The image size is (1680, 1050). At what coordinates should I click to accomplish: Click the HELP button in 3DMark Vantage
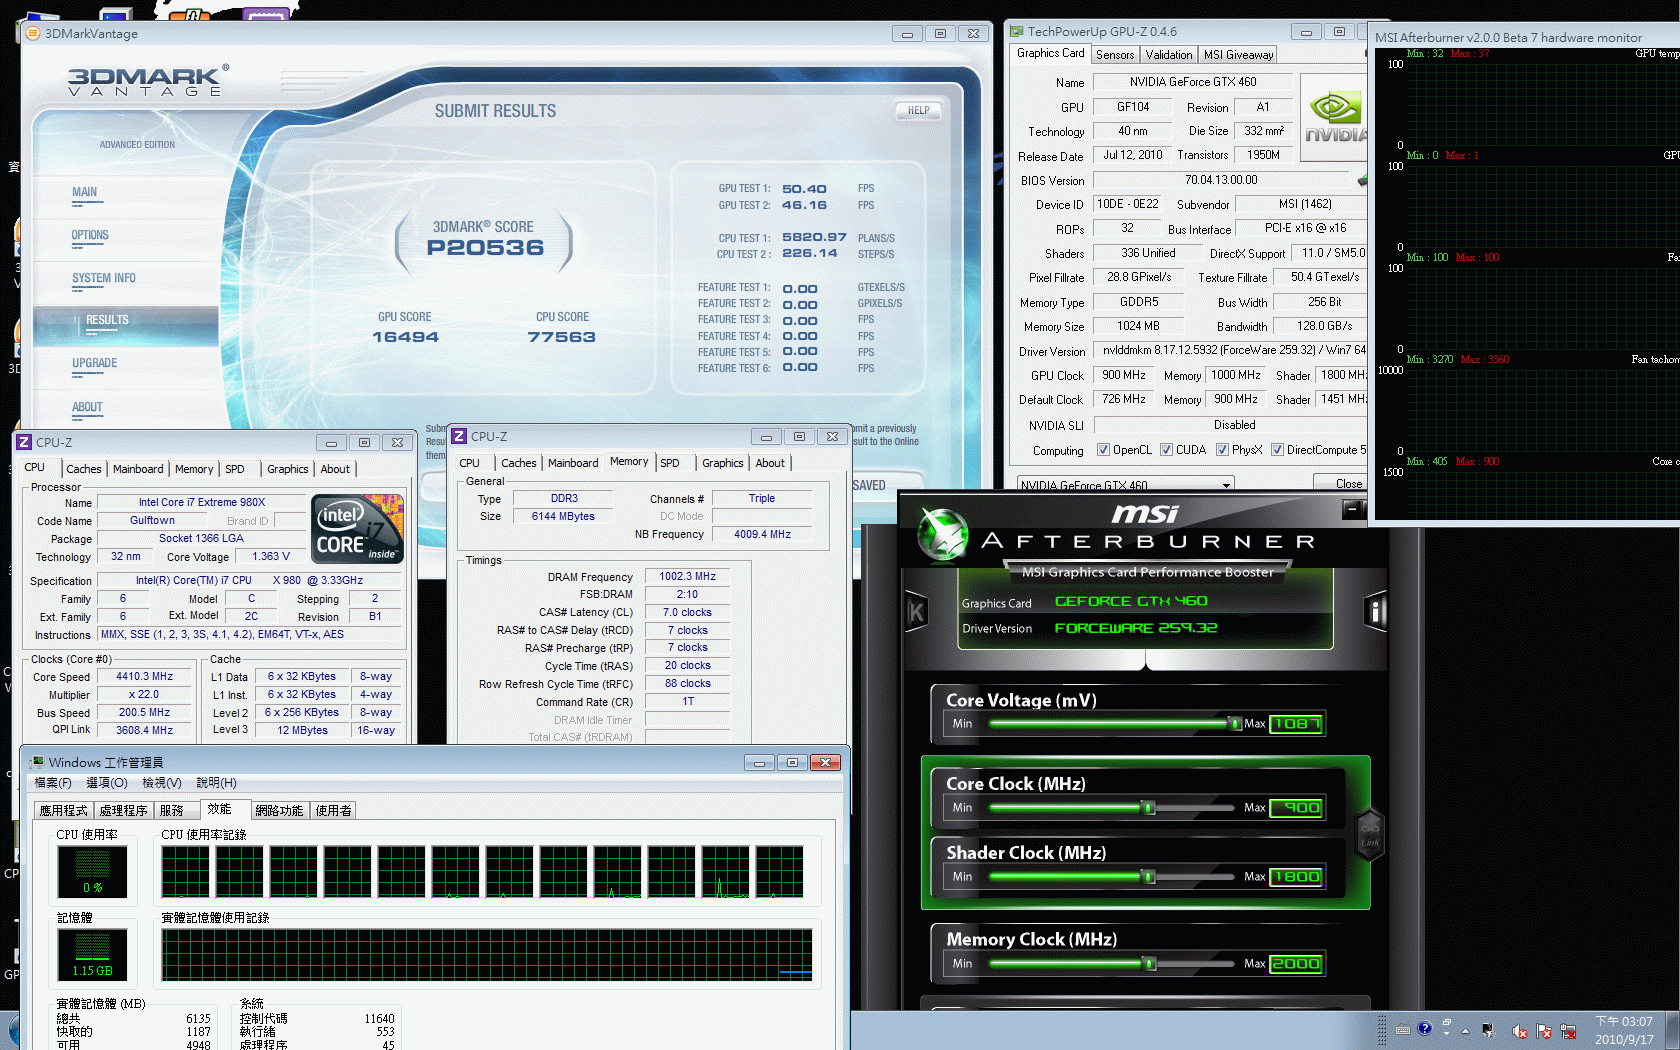[918, 111]
